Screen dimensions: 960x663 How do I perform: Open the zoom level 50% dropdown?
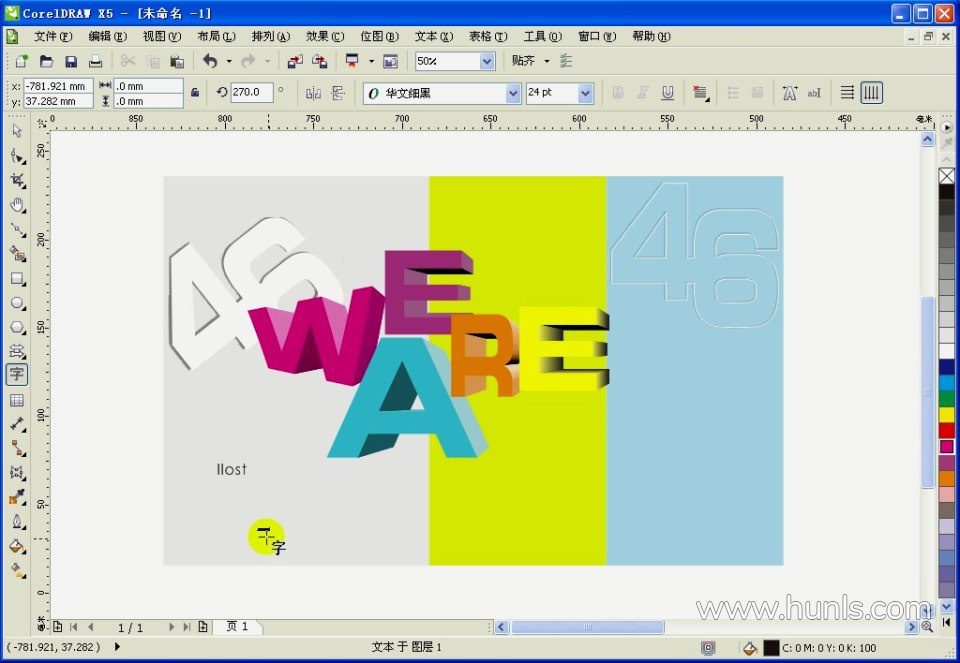click(x=487, y=61)
